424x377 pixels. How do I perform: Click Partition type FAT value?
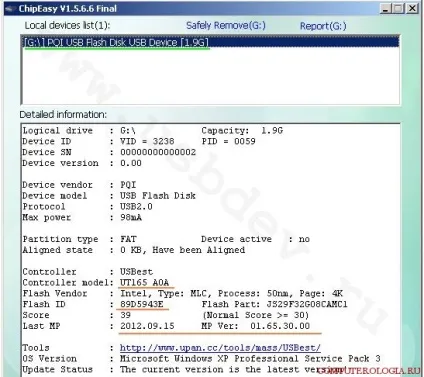128,239
